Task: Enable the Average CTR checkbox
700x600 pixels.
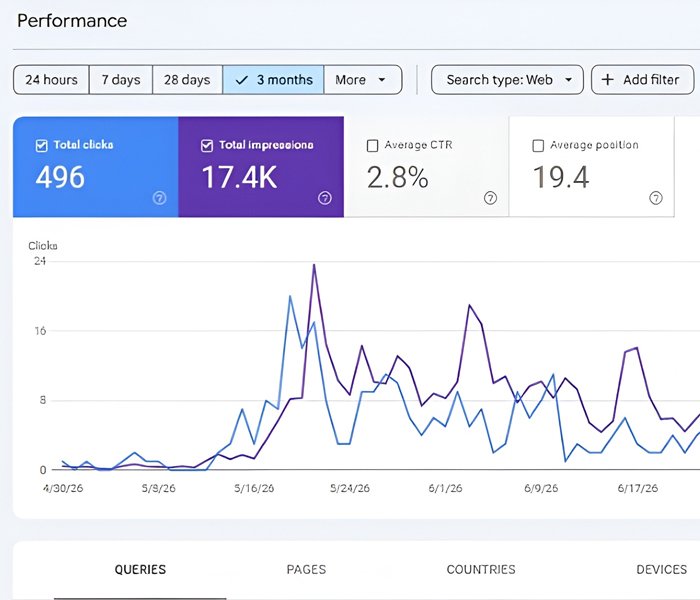Action: 372,146
